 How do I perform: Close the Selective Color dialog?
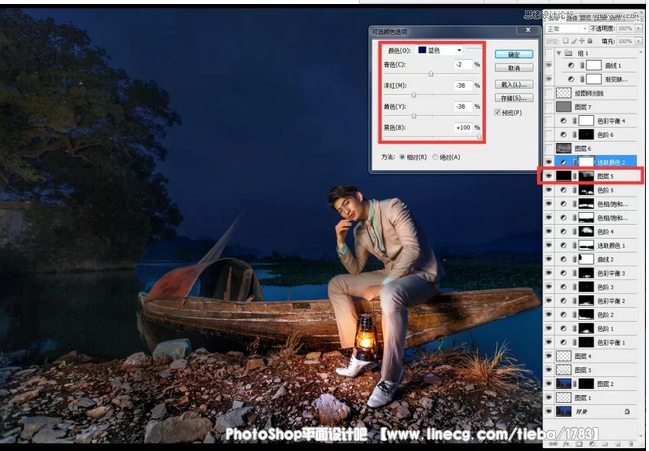click(528, 30)
